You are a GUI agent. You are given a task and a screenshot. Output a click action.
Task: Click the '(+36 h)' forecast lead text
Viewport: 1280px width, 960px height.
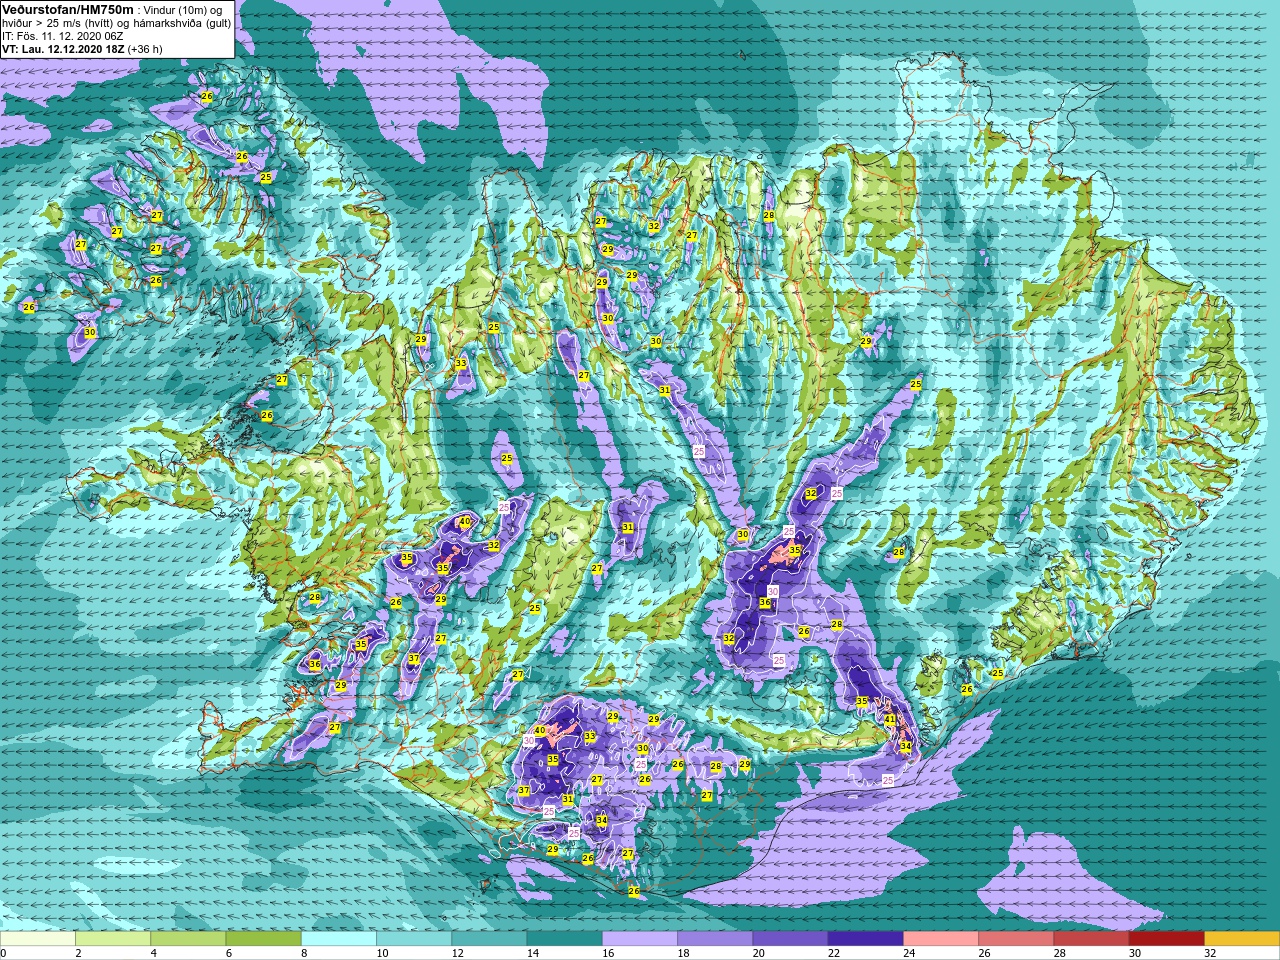pos(145,49)
